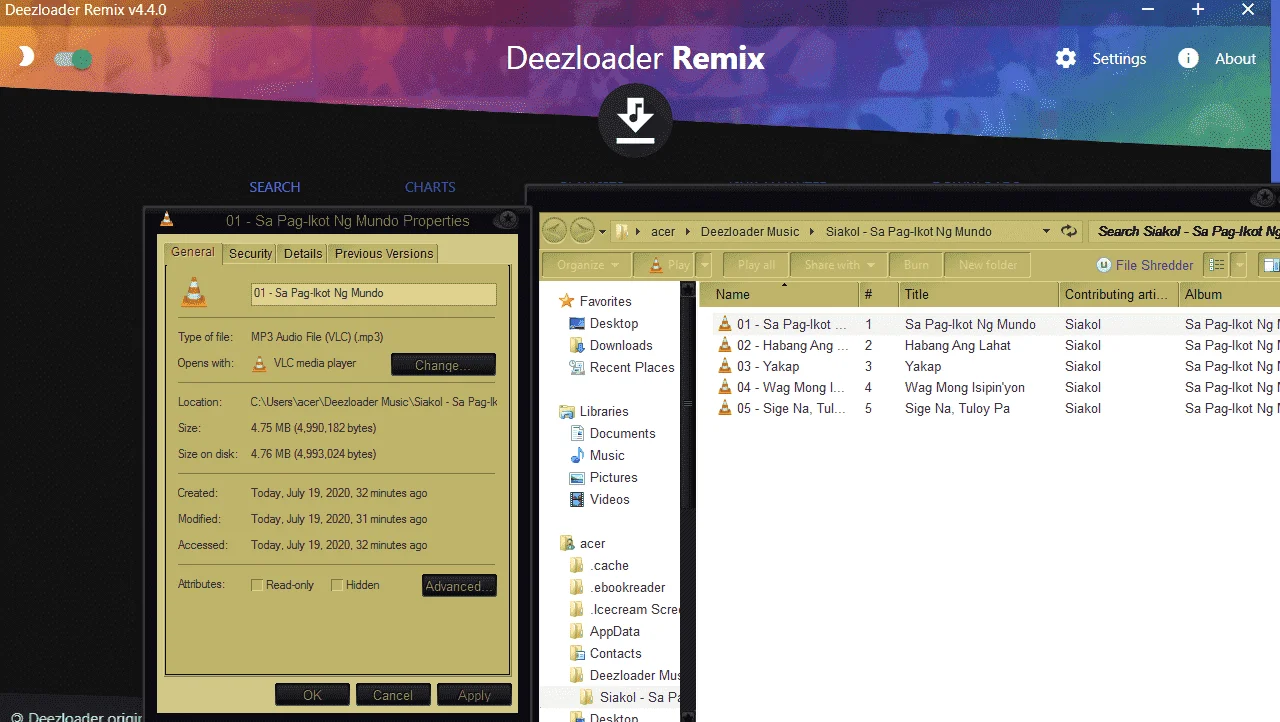The width and height of the screenshot is (1280, 722).
Task: Open Settings gear in Deezloader
Action: coord(1066,58)
